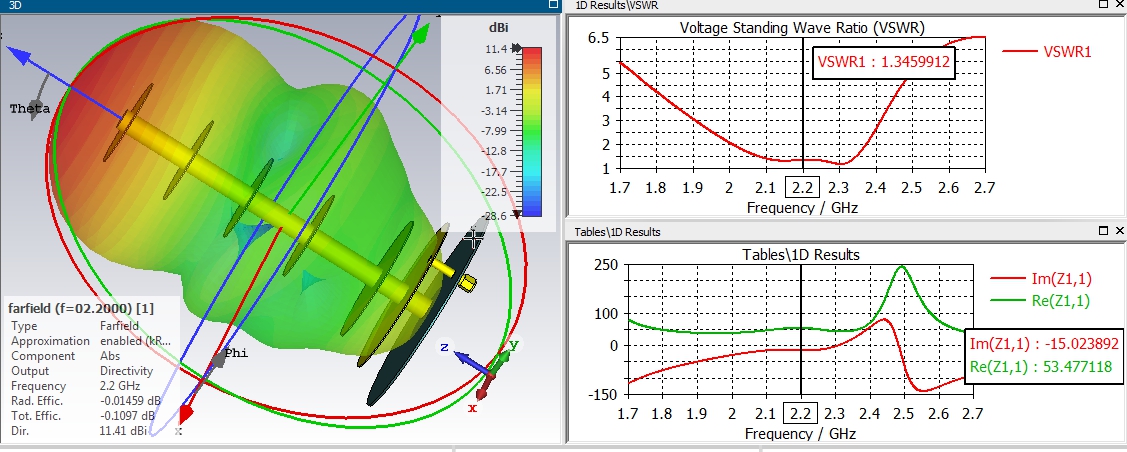This screenshot has width=1127, height=452.
Task: Click the Voltage Standing Wave Ratio plot title
Action: (802, 28)
